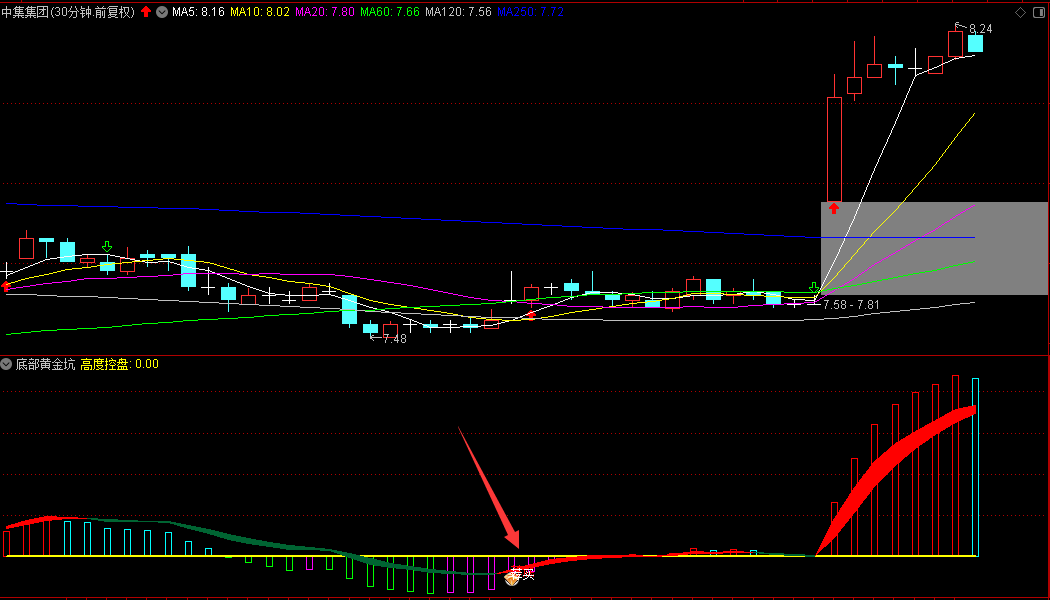Screen dimensions: 1050x600
Task: Select the MA5: 8.16 label
Action: tap(198, 12)
